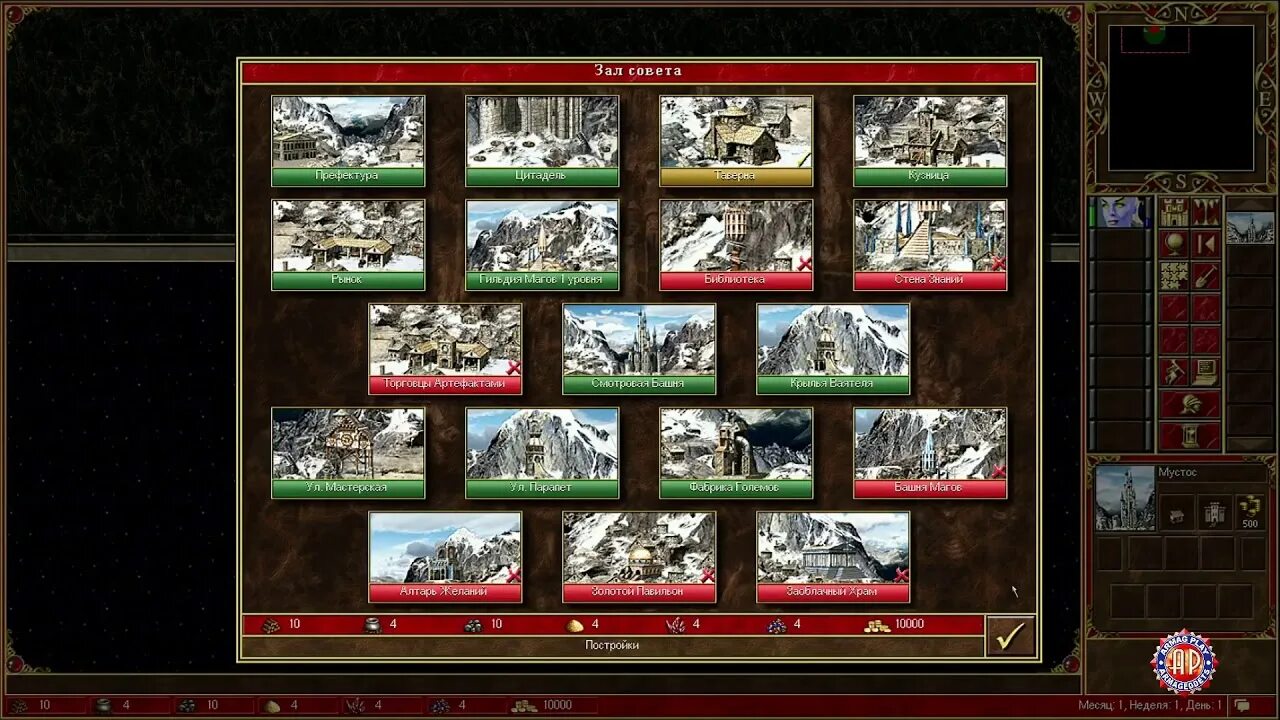Viewport: 1280px width, 720px height.
Task: End turn with the hourglass button
Action: pos(1190,436)
